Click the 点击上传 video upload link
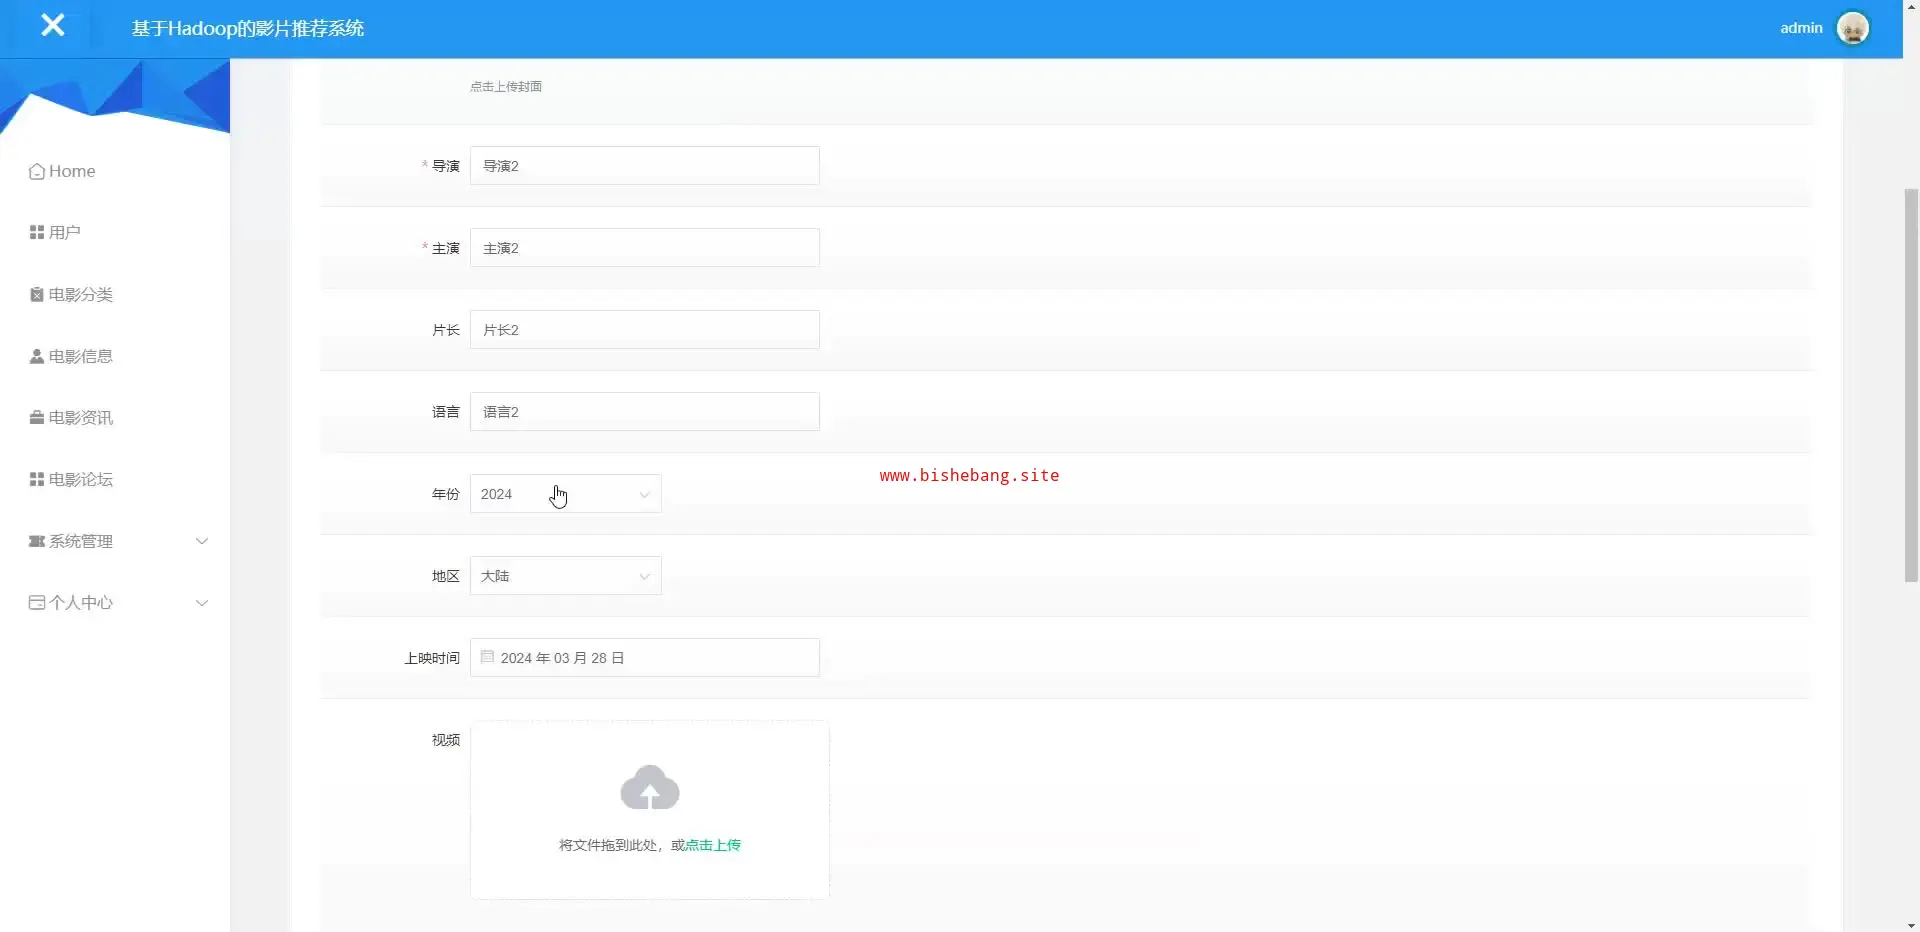The height and width of the screenshot is (932, 1920). coord(713,845)
